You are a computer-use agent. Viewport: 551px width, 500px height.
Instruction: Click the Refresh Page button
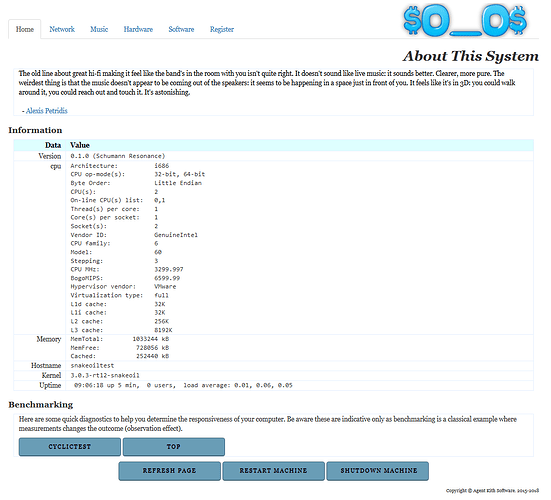point(169,471)
